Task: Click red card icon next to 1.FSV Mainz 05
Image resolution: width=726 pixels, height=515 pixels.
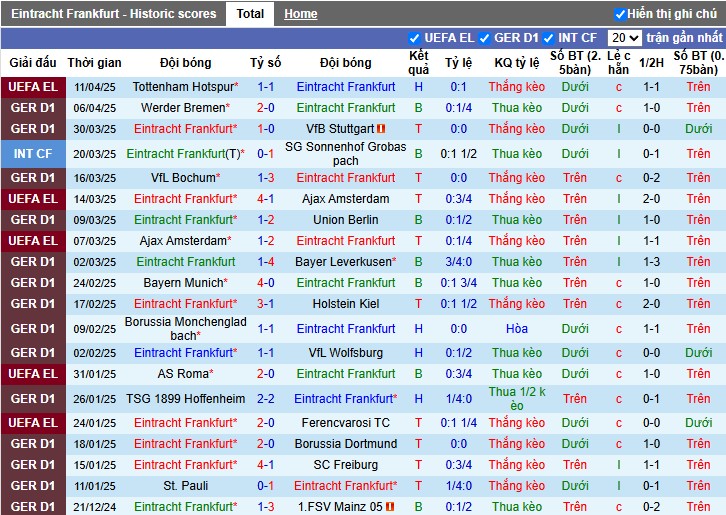Action: click(x=390, y=507)
